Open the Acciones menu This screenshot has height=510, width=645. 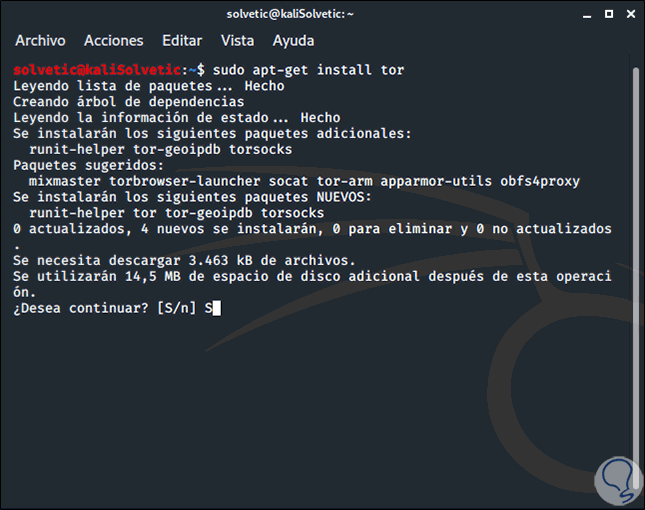pyautogui.click(x=113, y=41)
